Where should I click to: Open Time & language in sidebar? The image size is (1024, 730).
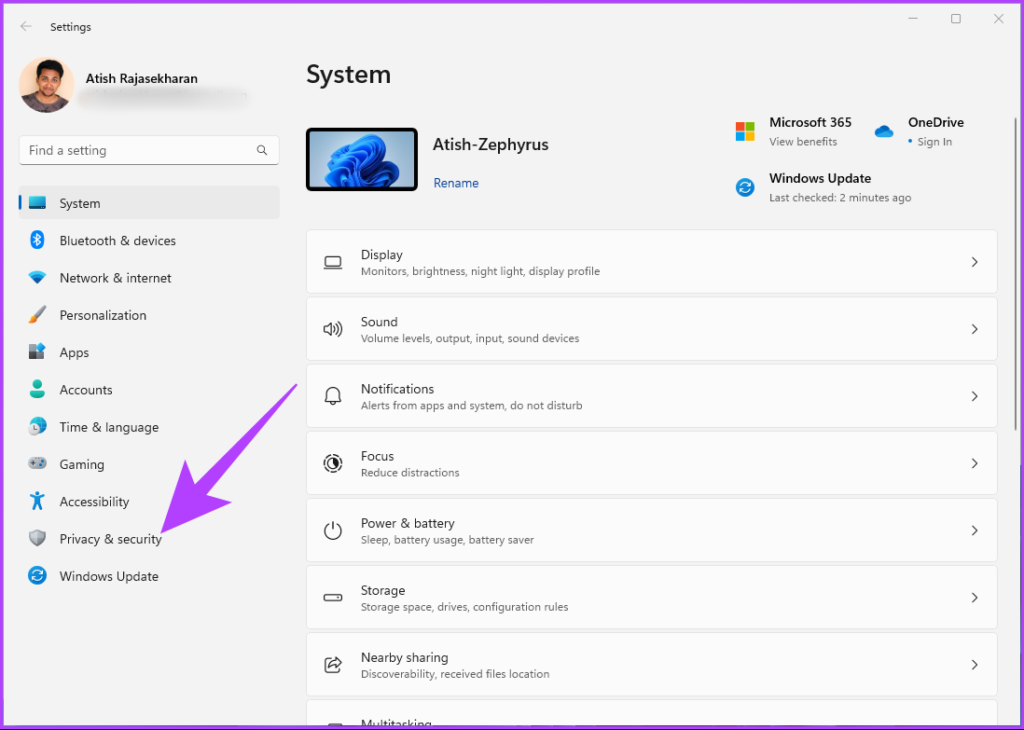108,427
